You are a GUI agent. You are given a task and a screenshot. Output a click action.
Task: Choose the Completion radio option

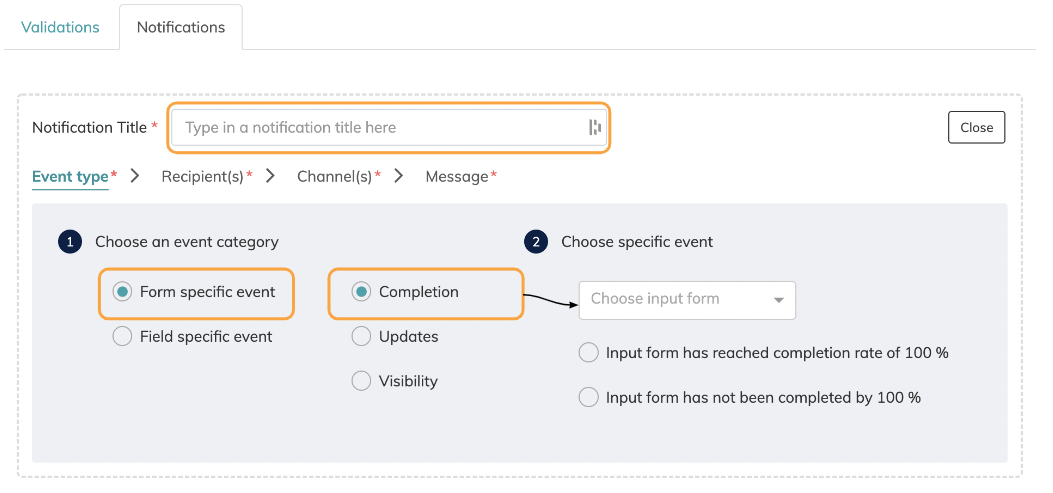tap(361, 292)
